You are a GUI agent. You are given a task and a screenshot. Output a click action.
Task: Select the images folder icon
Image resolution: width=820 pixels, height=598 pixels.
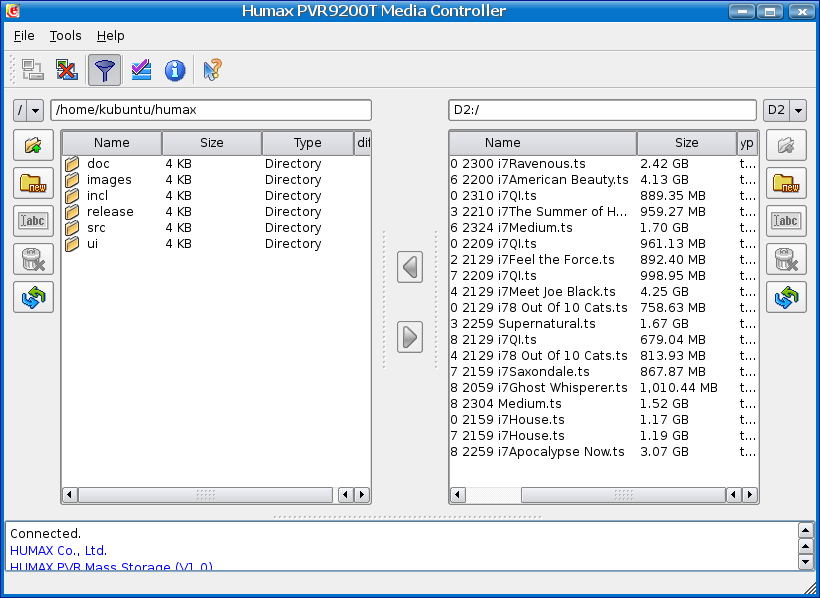coord(72,180)
